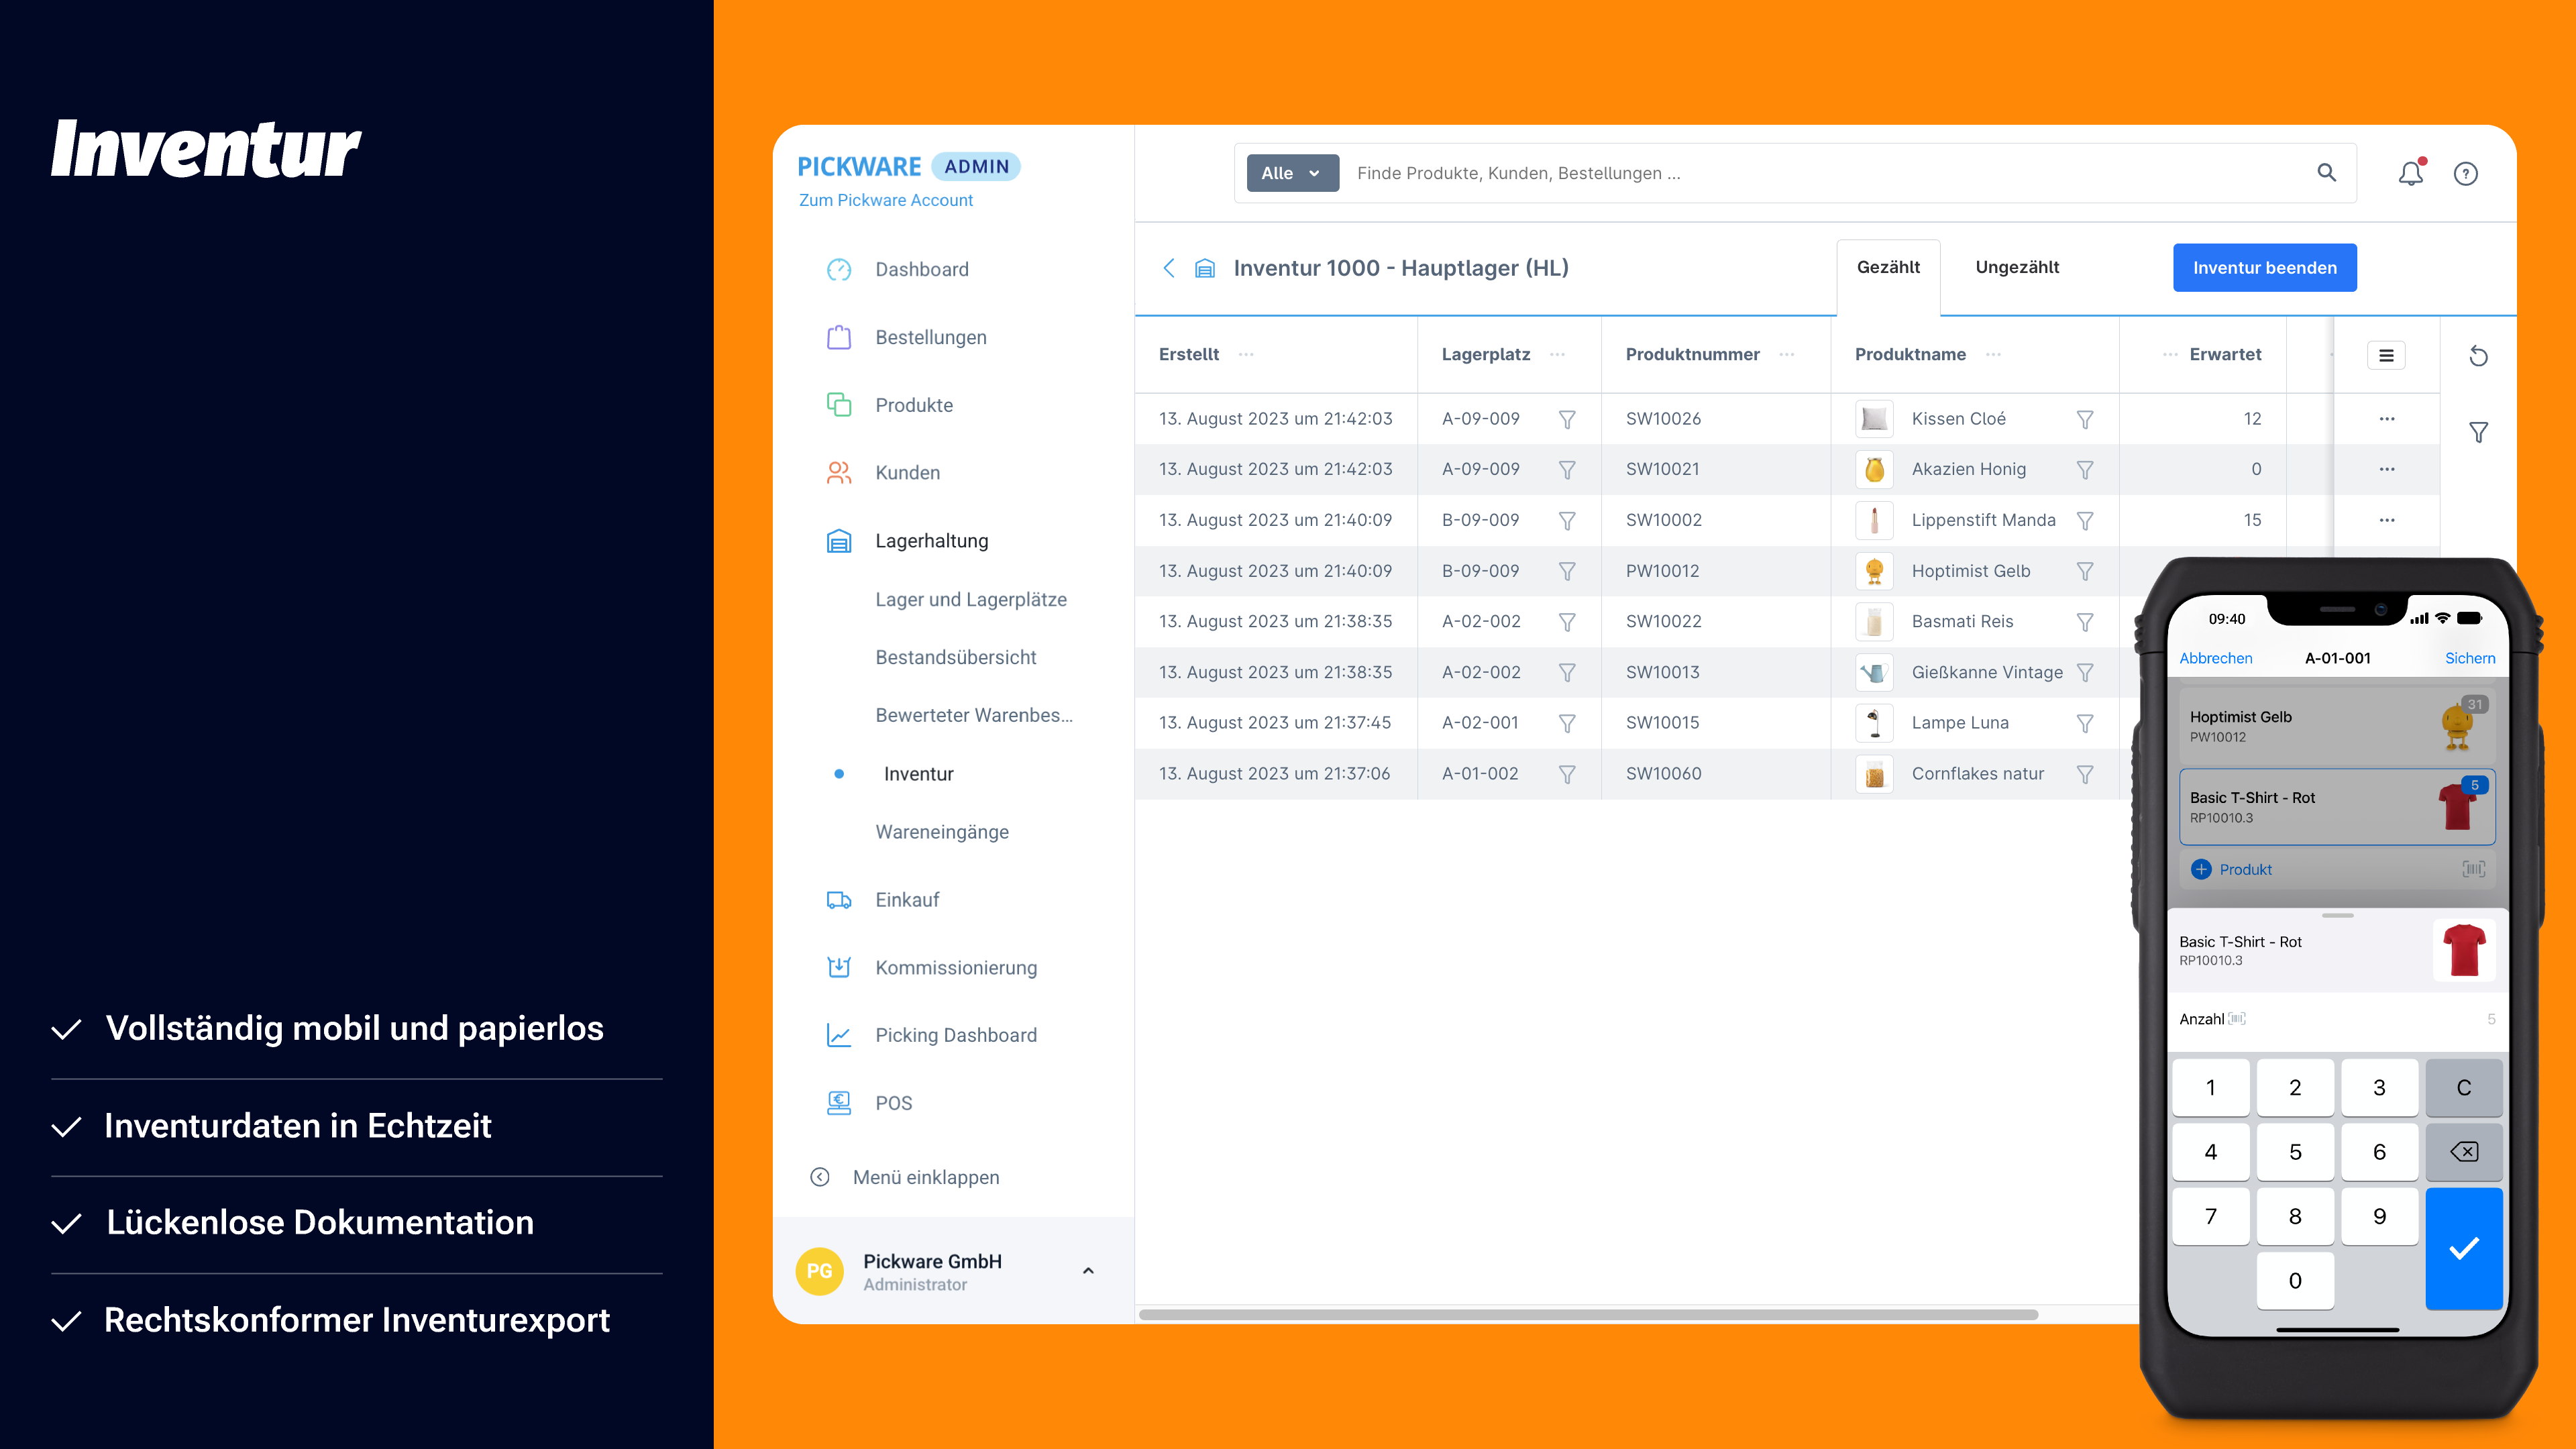The height and width of the screenshot is (1449, 2576).
Task: Open the table filter funnel in right toolbar
Action: point(2478,432)
